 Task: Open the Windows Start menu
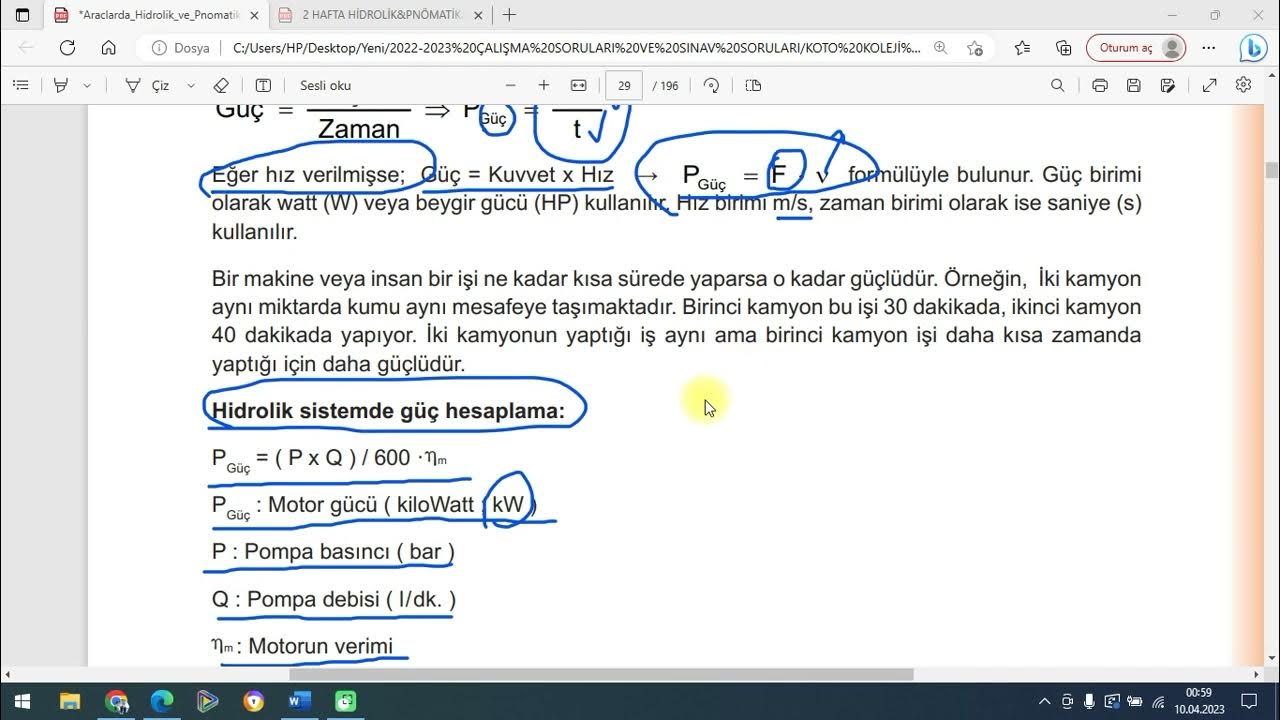[22, 701]
